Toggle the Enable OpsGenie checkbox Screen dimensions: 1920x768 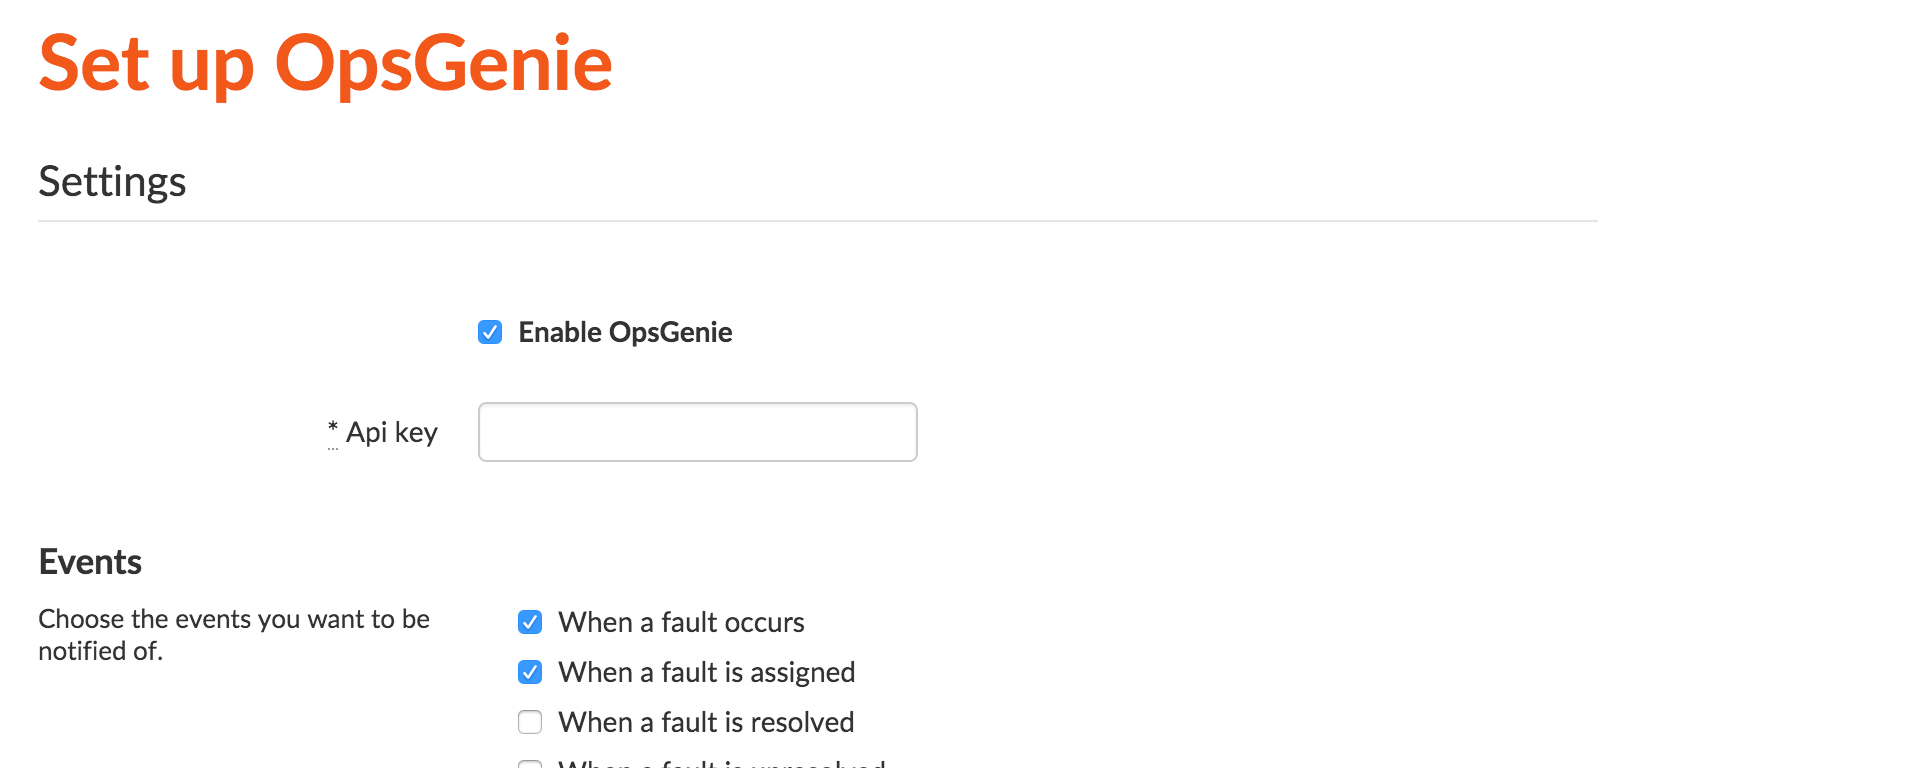pos(490,332)
